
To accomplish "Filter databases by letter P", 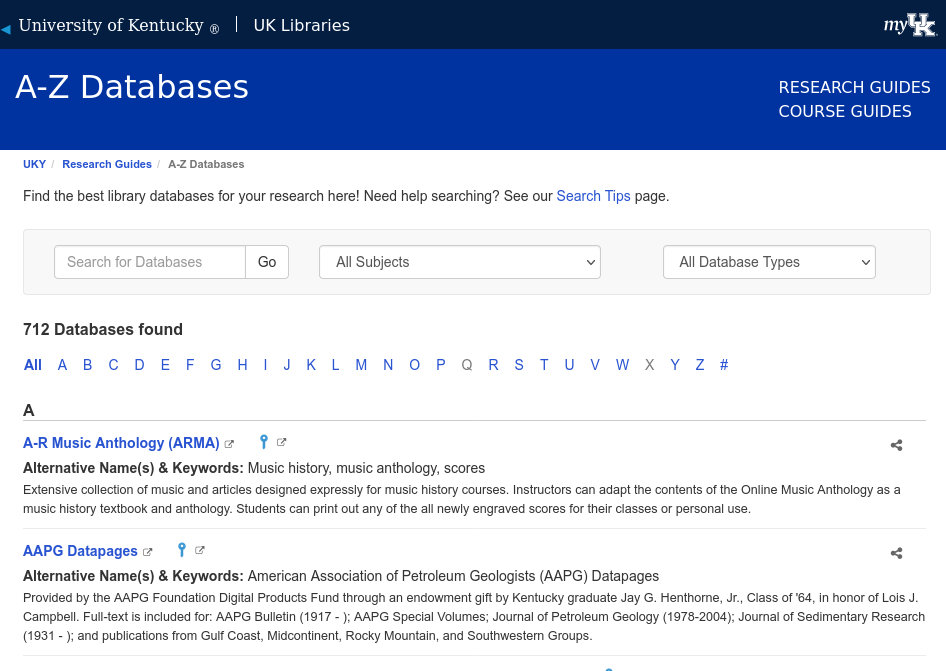I will pyautogui.click(x=441, y=365).
